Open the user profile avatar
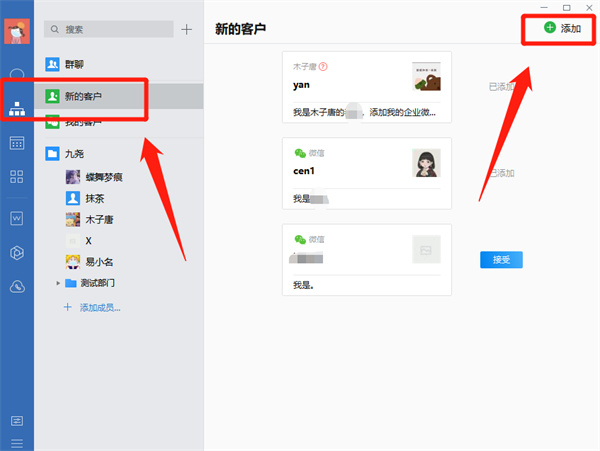This screenshot has width=600, height=451. [x=17, y=31]
